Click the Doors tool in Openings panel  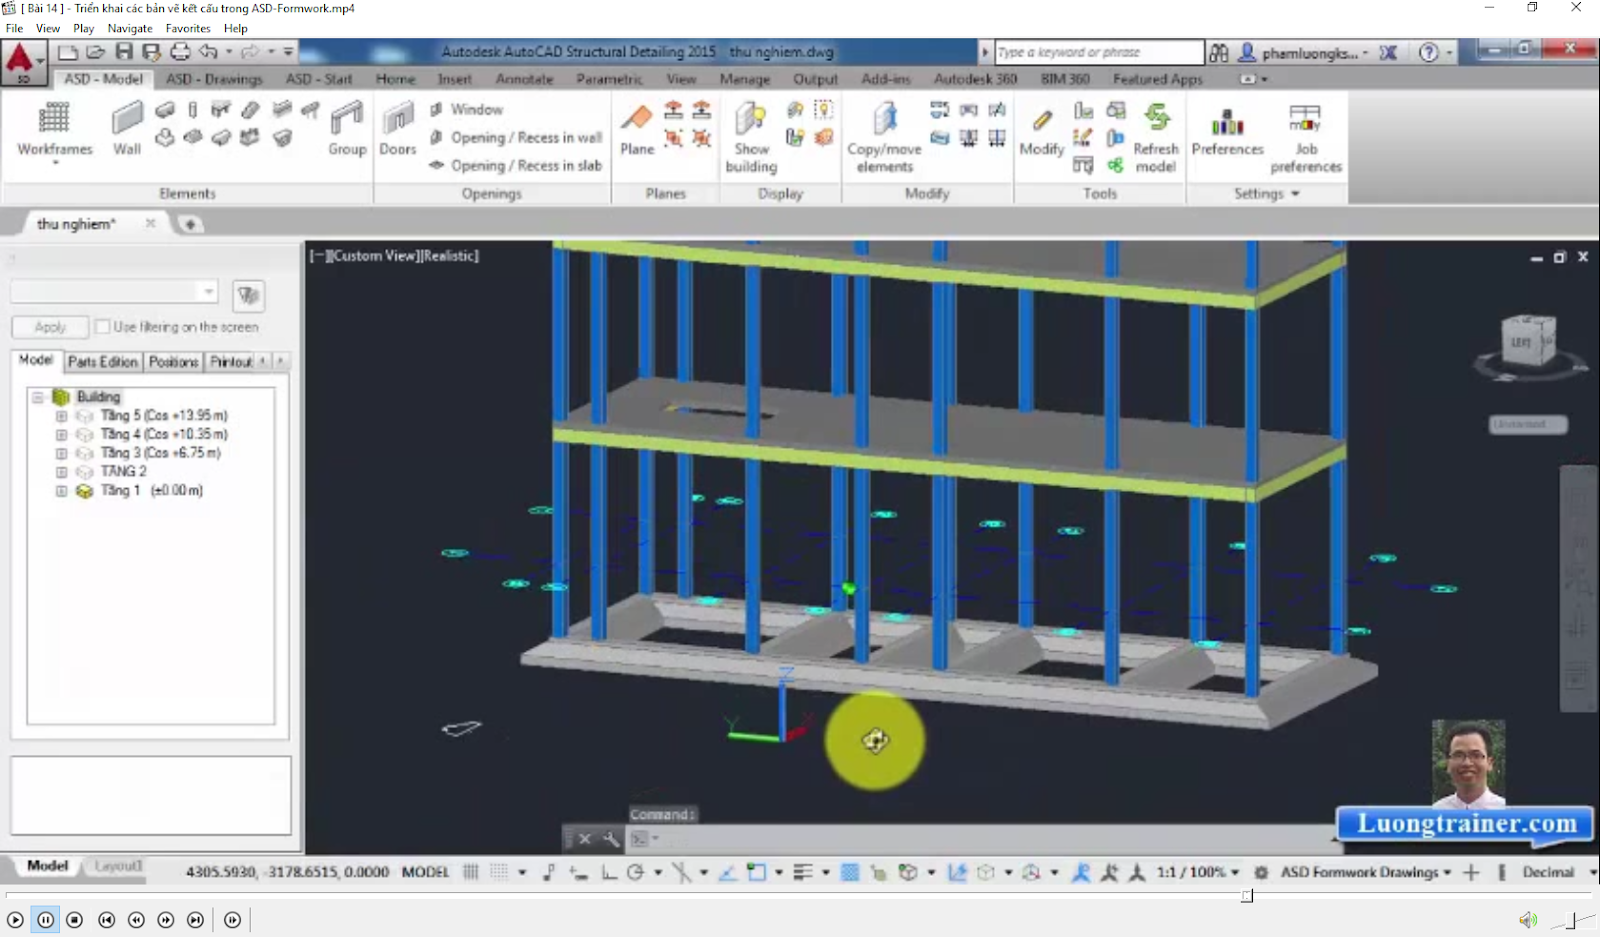397,130
